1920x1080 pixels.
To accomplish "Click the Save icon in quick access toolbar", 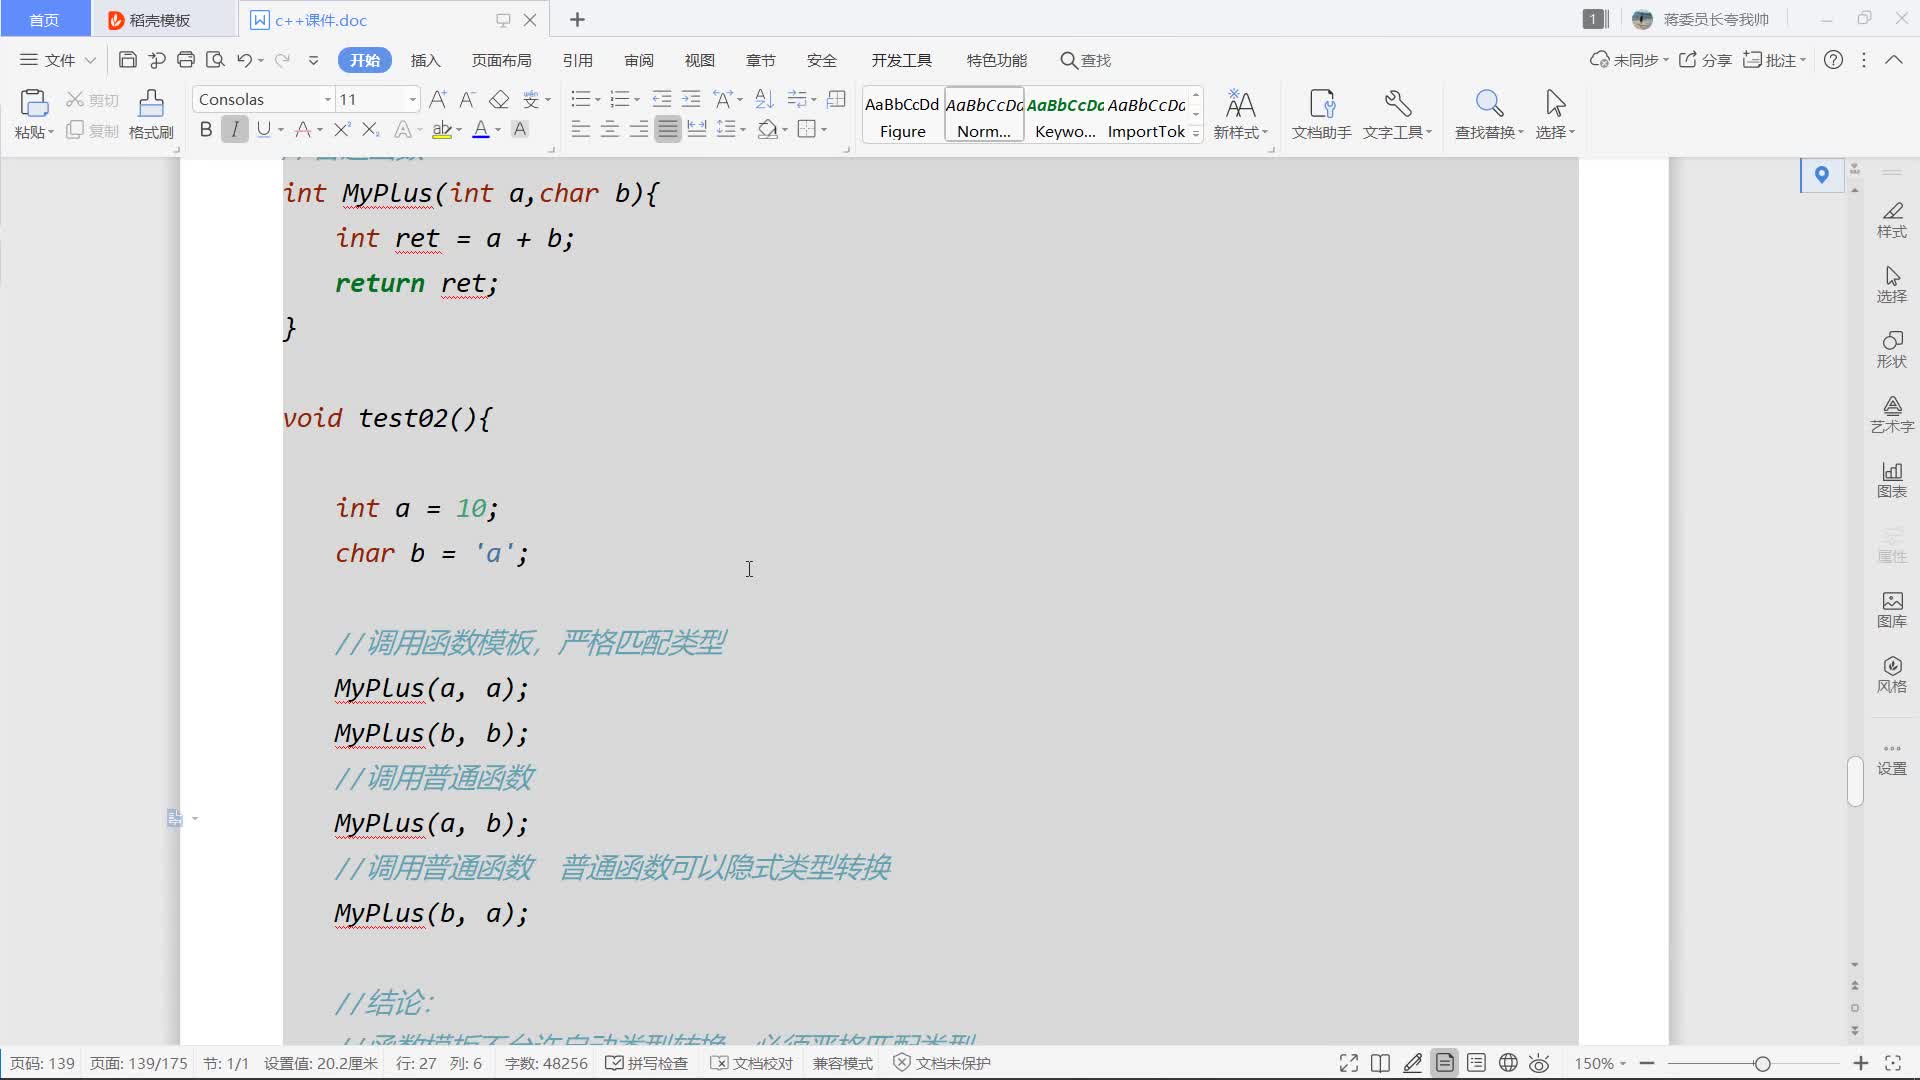I will click(x=127, y=60).
